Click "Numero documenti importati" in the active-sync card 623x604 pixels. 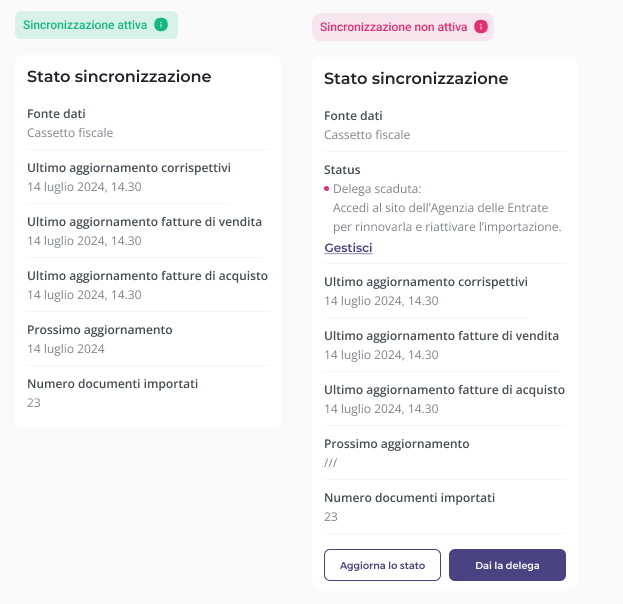pyautogui.click(x=113, y=383)
